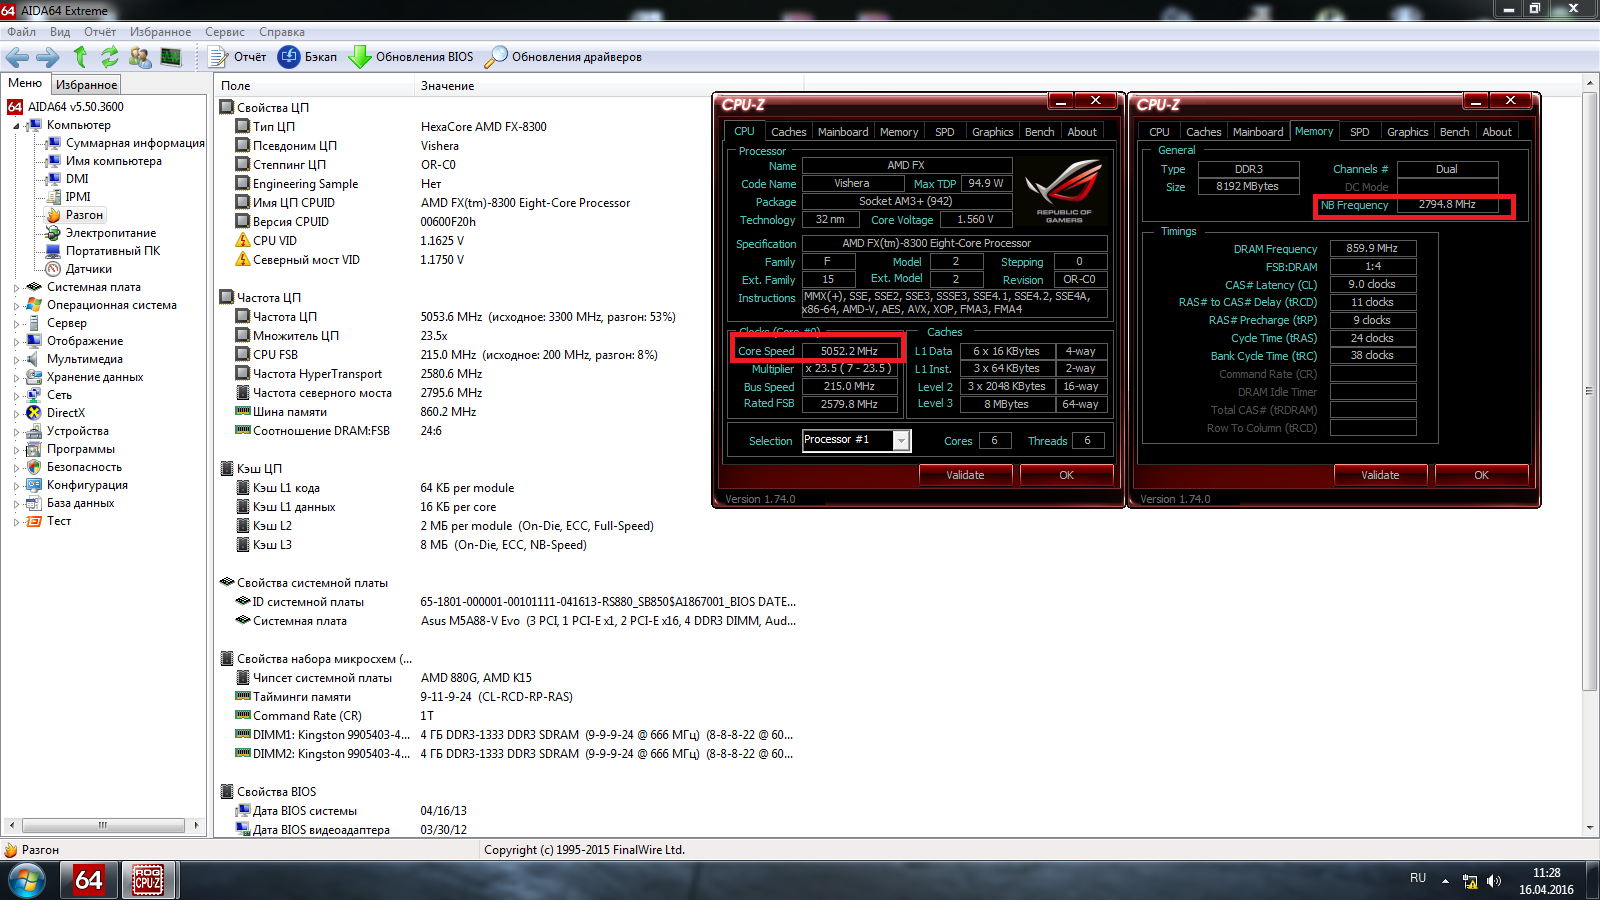Expand the Конфигурация branch
Viewport: 1600px width, 900px height.
tap(16, 486)
